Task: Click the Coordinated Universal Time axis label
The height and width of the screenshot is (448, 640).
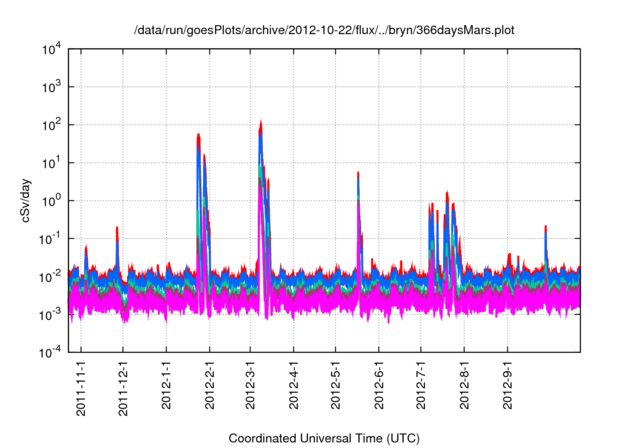Action: tap(325, 438)
